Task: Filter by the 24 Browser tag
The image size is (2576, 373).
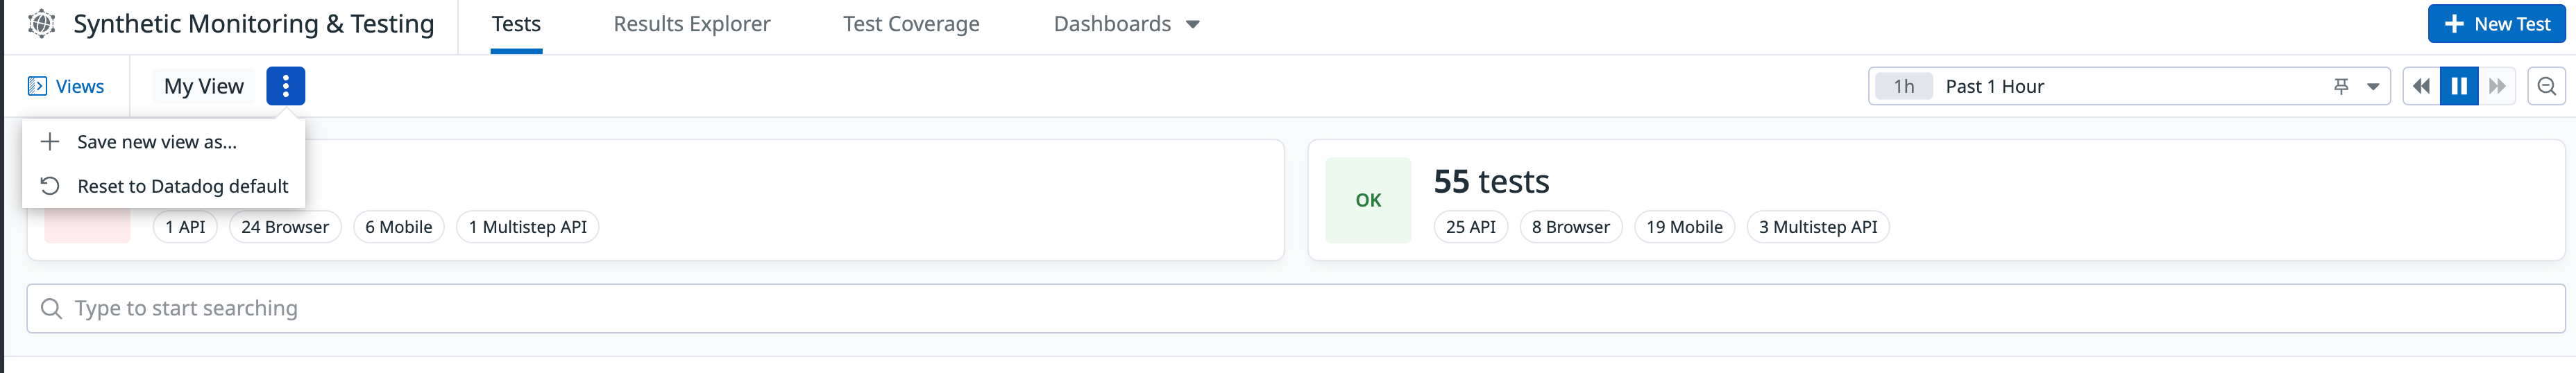Action: (285, 227)
